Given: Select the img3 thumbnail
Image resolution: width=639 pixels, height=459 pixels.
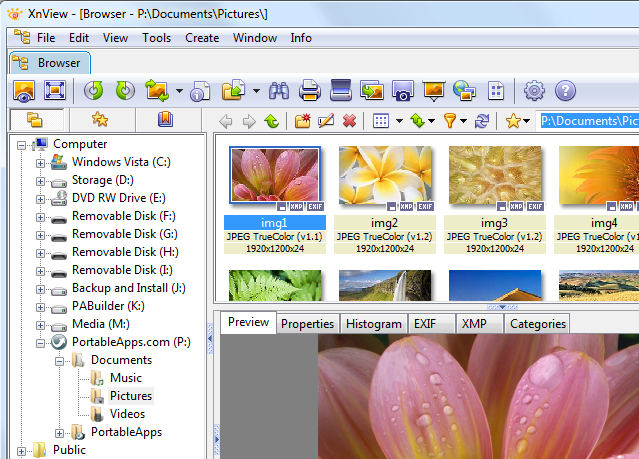Looking at the screenshot, I should (x=495, y=176).
